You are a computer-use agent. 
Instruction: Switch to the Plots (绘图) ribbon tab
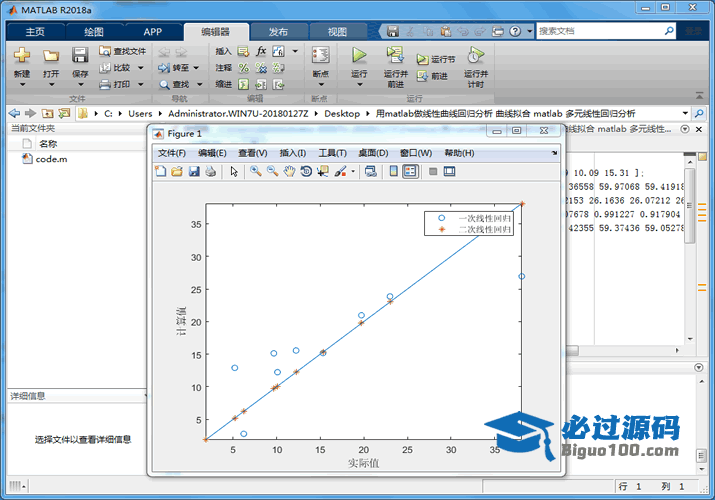tap(93, 32)
